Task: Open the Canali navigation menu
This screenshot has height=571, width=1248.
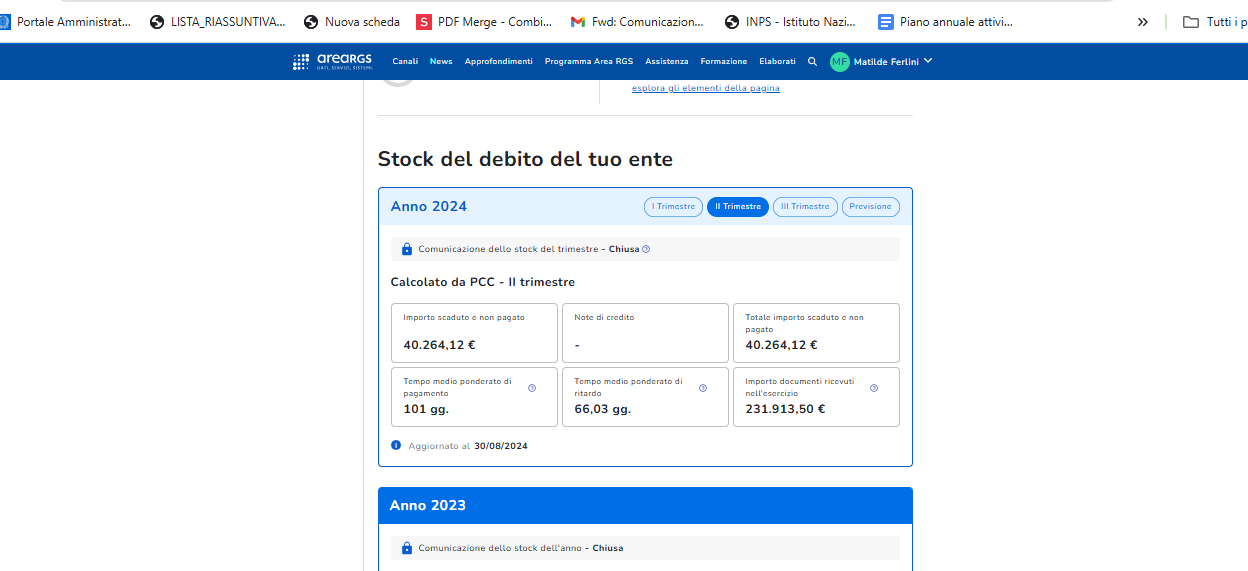Action: click(405, 62)
